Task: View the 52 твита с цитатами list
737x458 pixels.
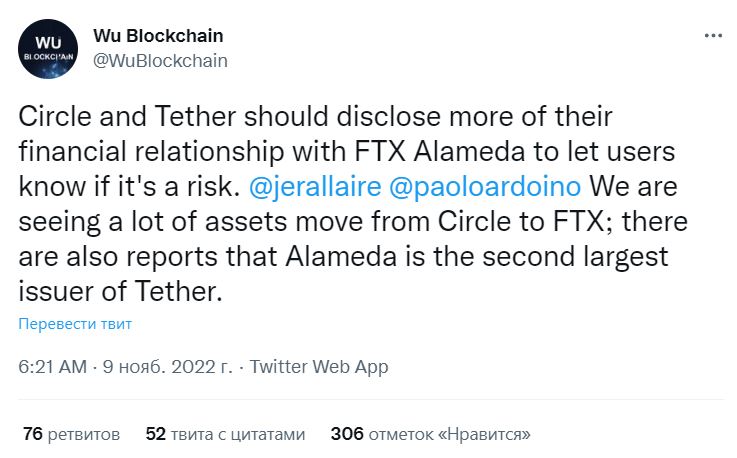Action: [226, 434]
